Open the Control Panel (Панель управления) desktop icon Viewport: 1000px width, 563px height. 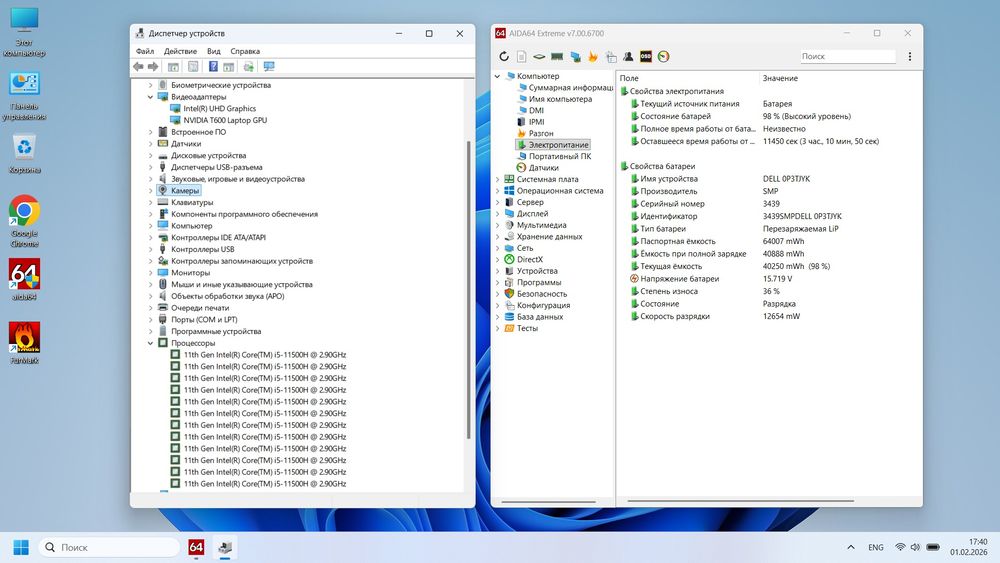(x=24, y=96)
